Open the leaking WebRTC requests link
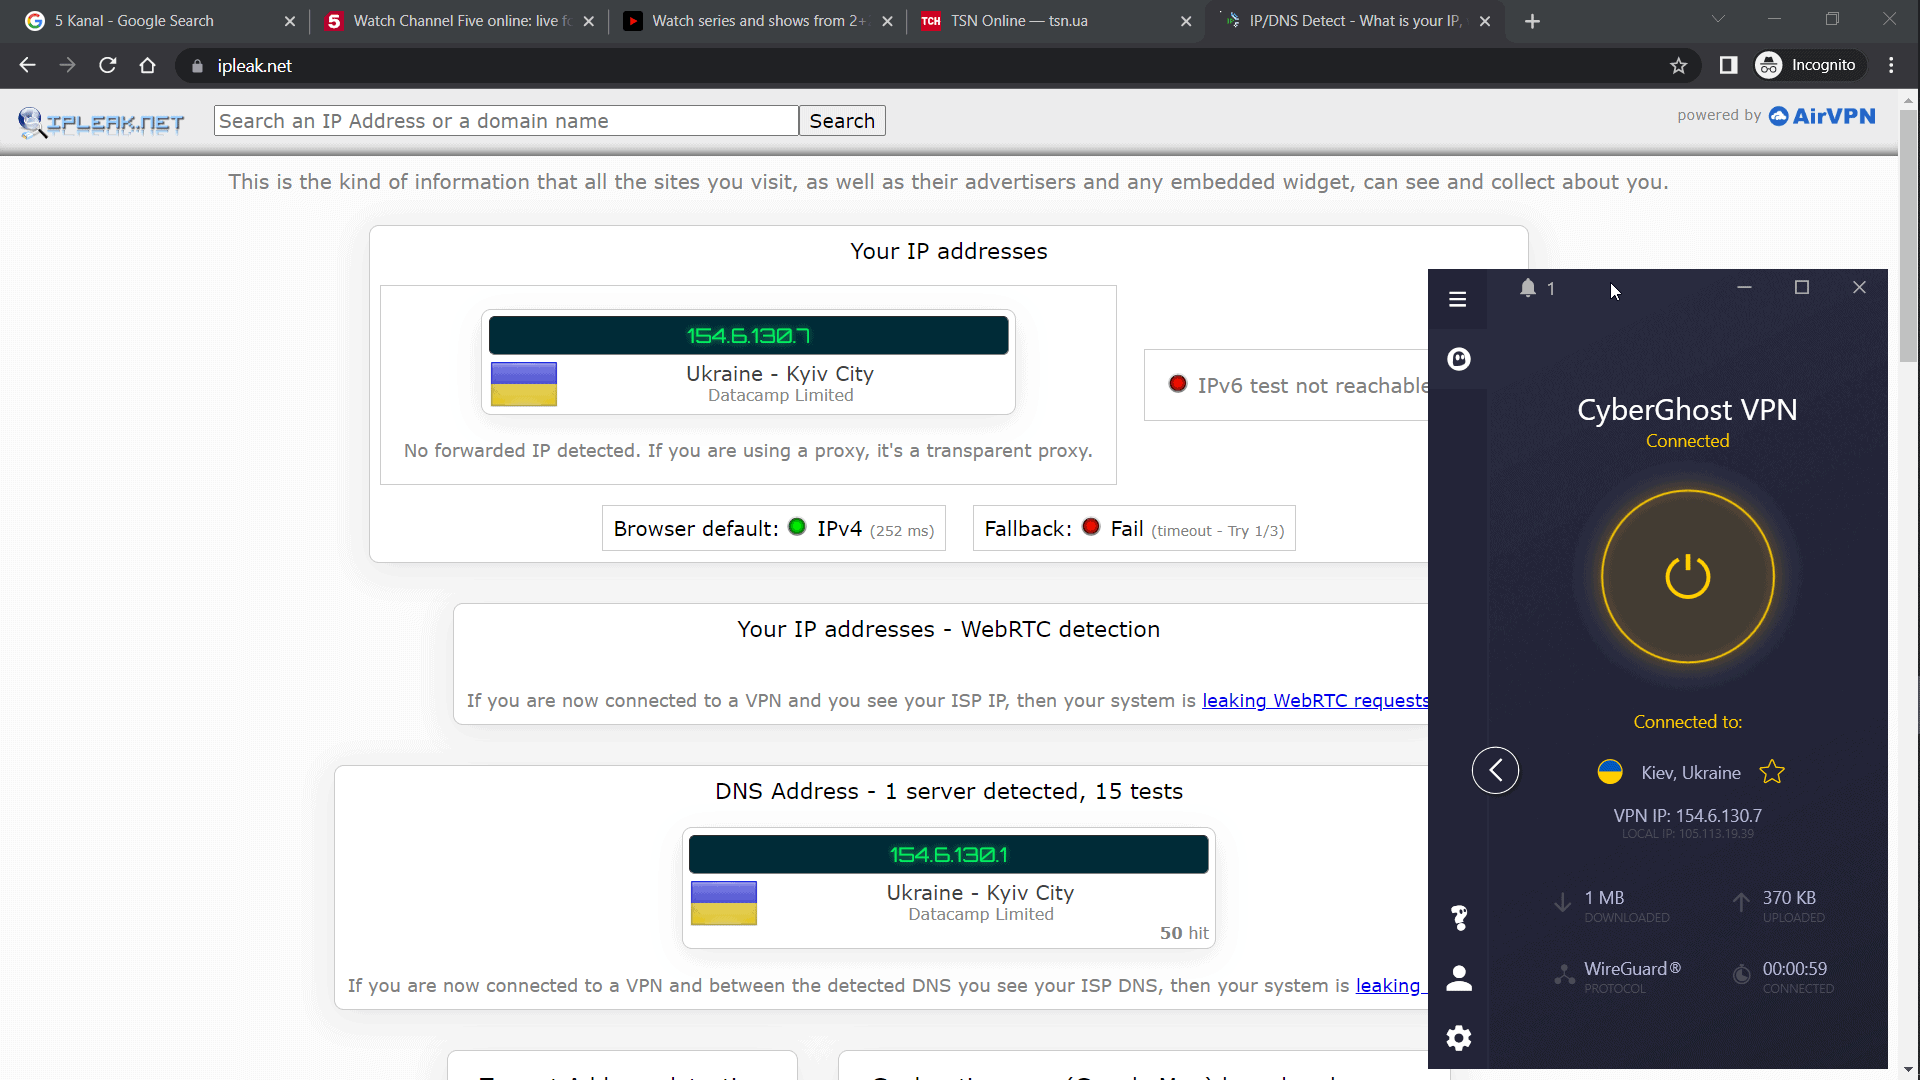The height and width of the screenshot is (1080, 1920). pyautogui.click(x=1315, y=701)
